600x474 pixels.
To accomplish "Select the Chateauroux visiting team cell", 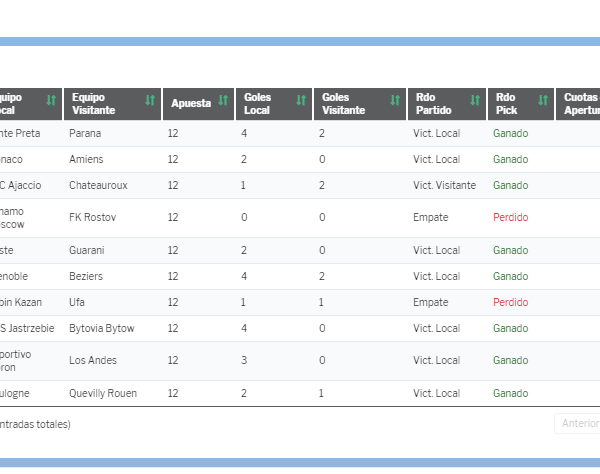I will click(98, 185).
